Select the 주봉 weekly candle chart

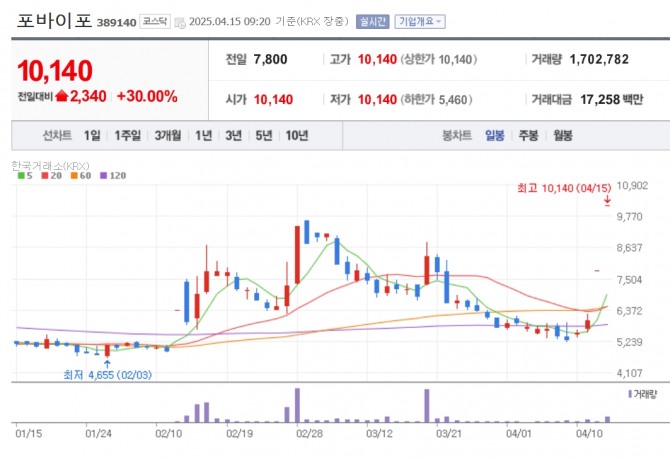pos(528,135)
